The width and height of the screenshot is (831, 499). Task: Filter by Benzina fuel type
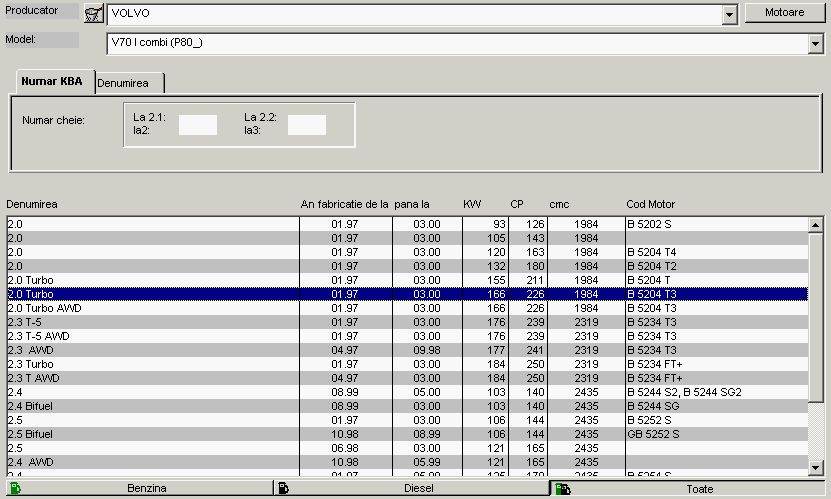(x=140, y=488)
